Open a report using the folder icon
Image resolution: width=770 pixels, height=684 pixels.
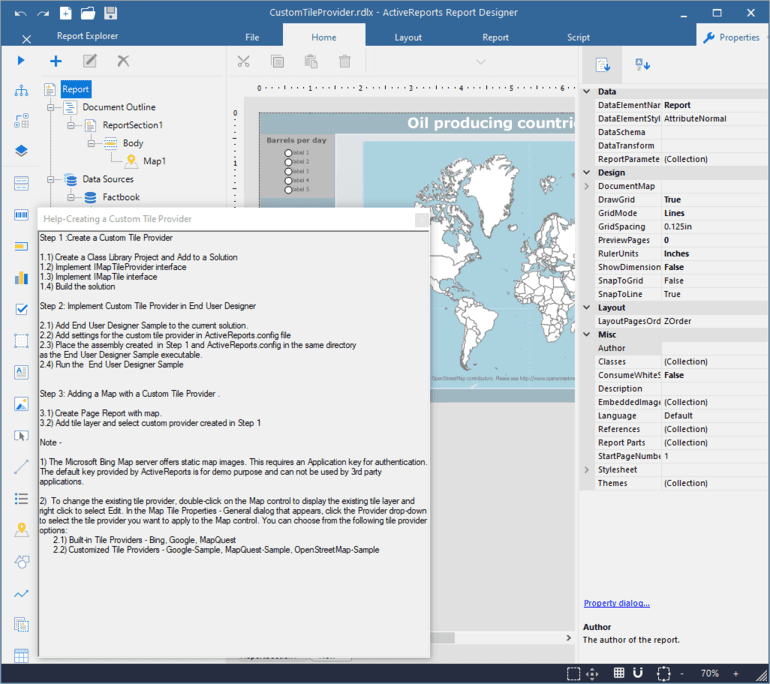click(88, 13)
